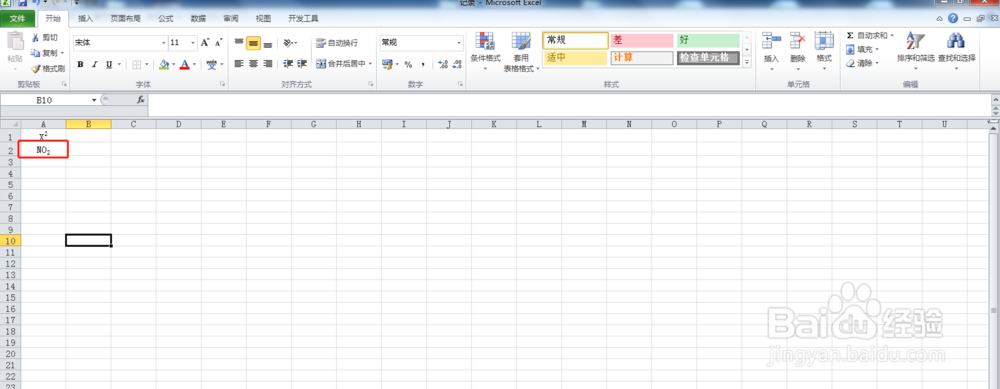Click the phonetic guide (文) icon
1000x389 pixels.
point(211,64)
